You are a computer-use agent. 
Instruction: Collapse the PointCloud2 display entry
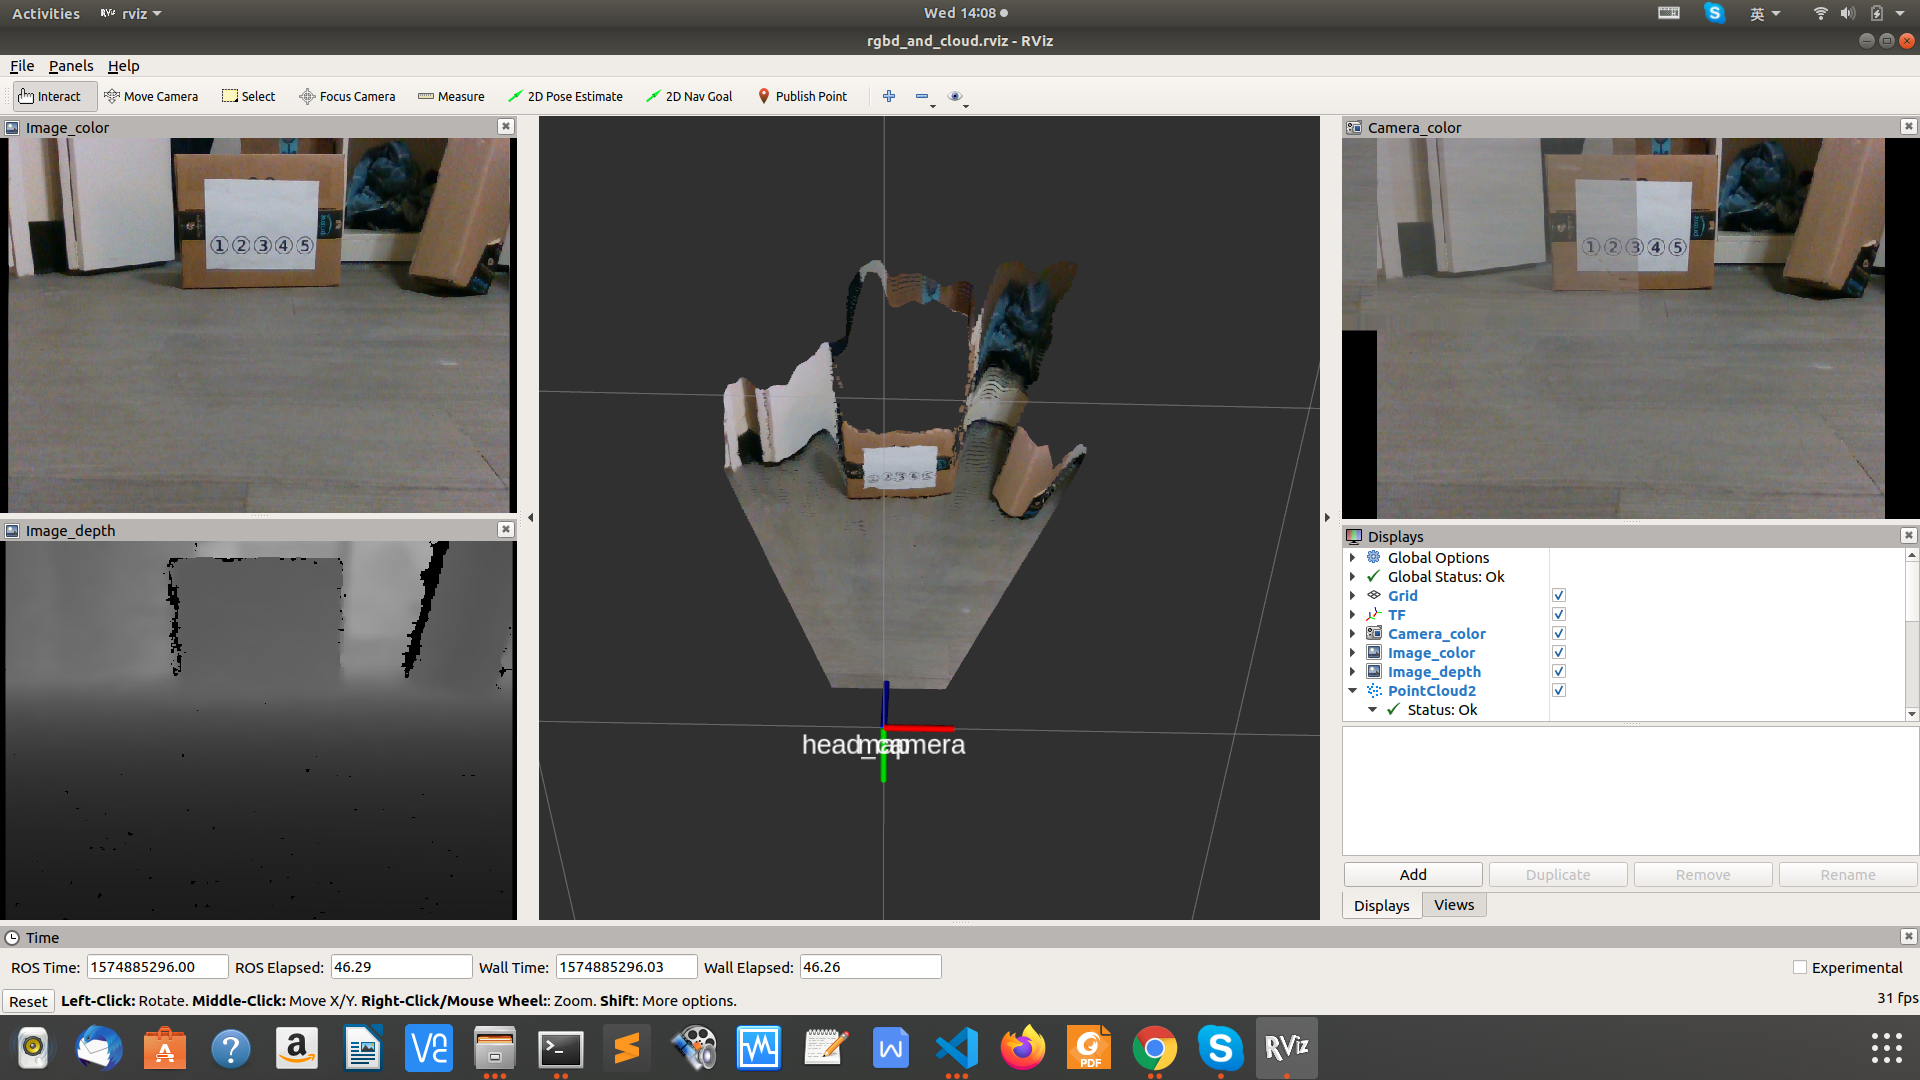click(x=1353, y=691)
